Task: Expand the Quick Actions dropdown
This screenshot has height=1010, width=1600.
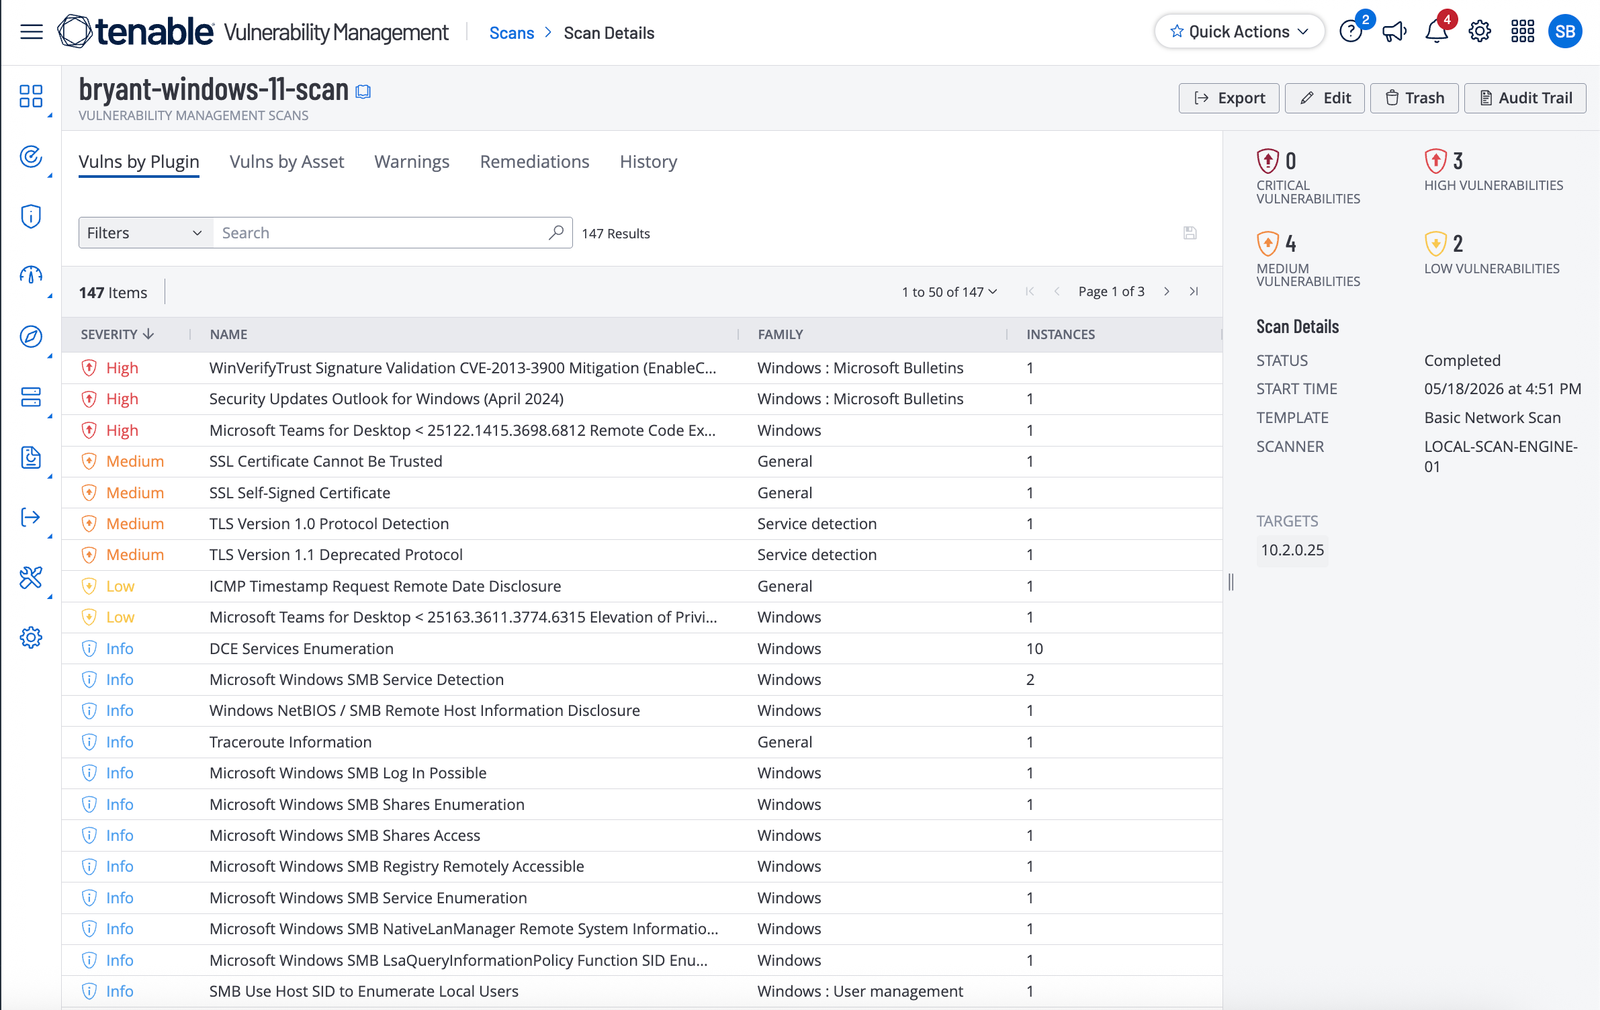Action: point(1239,32)
